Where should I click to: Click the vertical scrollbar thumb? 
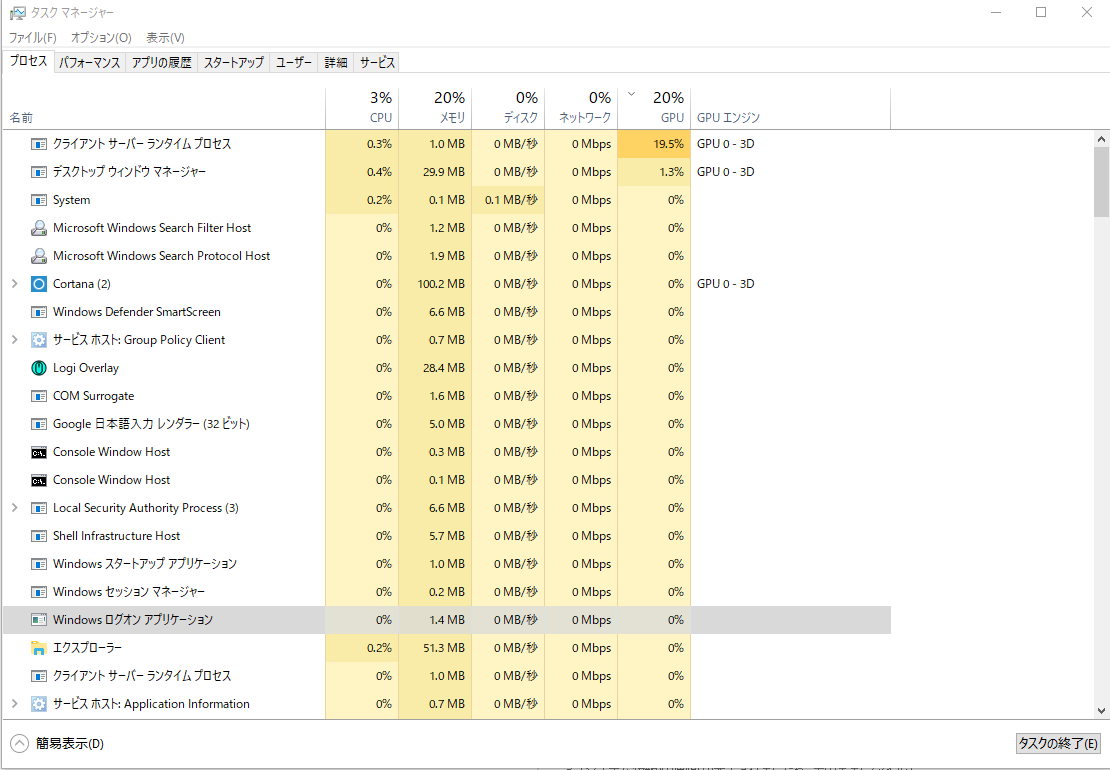[x=1101, y=182]
